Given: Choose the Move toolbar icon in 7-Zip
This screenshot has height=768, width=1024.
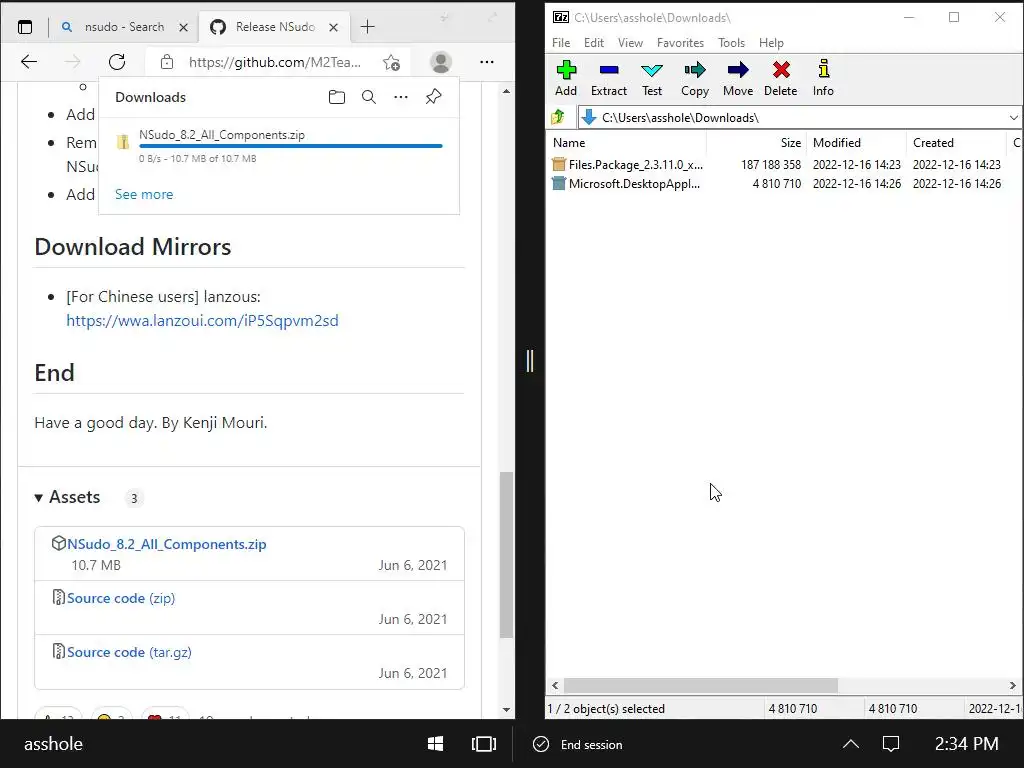Looking at the screenshot, I should coord(738,78).
